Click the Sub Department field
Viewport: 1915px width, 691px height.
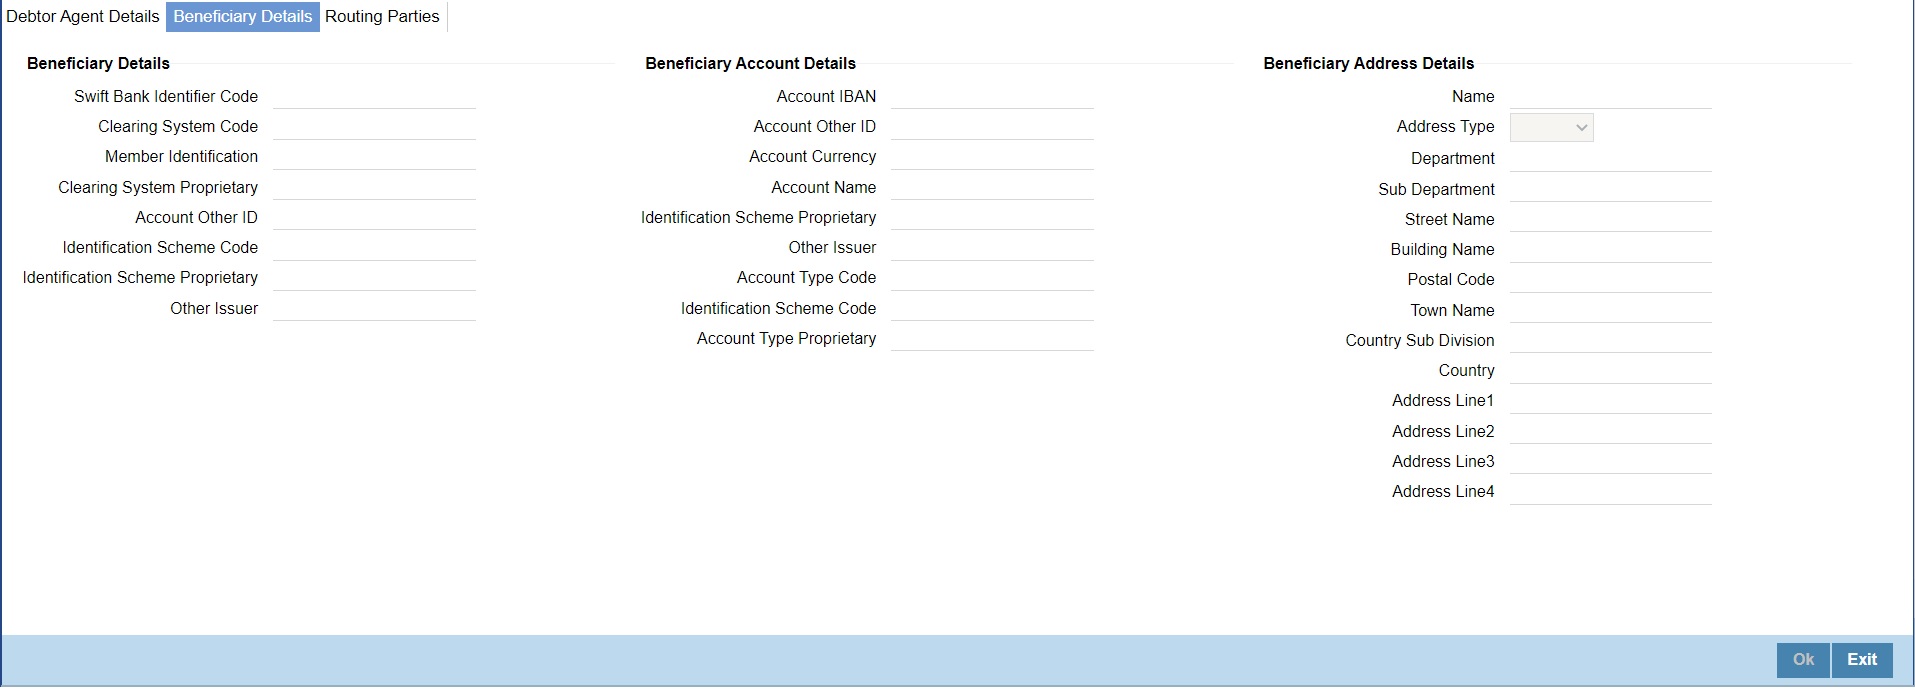[1611, 189]
